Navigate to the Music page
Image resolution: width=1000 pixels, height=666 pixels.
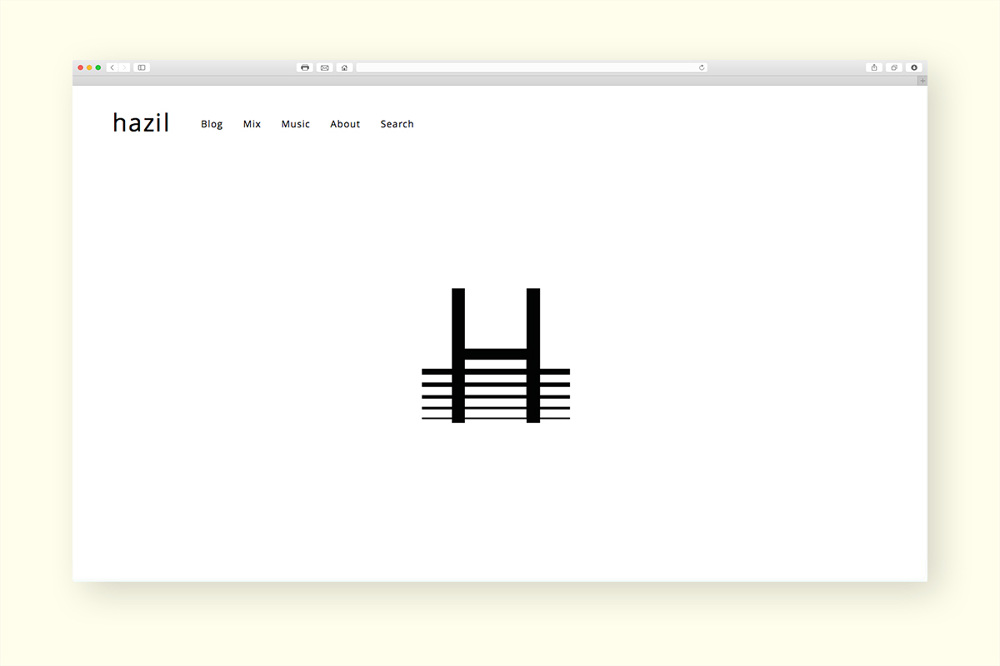click(x=295, y=124)
